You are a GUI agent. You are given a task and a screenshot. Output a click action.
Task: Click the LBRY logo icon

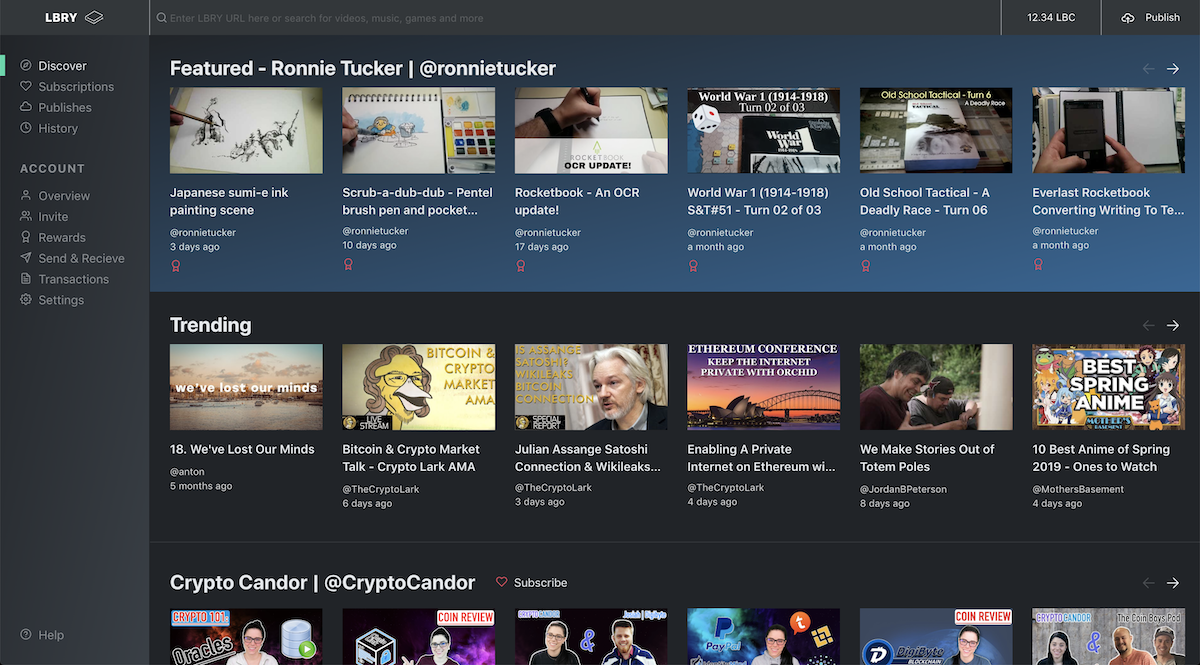pos(93,18)
